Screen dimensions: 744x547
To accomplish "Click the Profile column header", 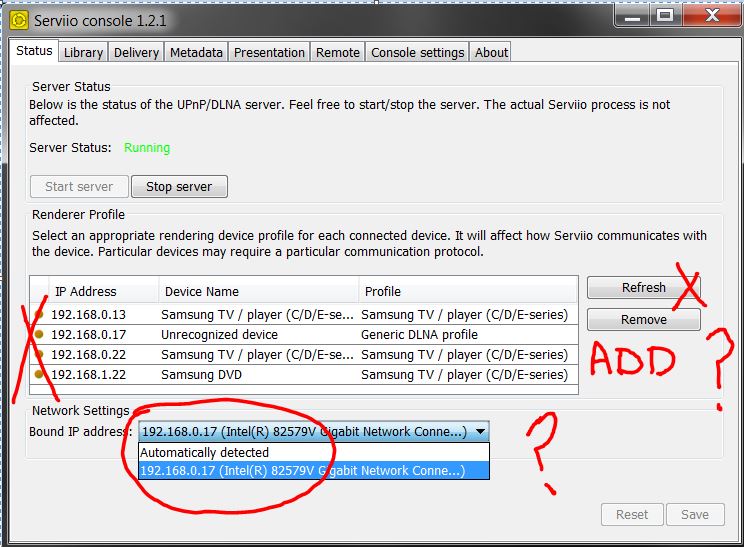I will click(383, 291).
